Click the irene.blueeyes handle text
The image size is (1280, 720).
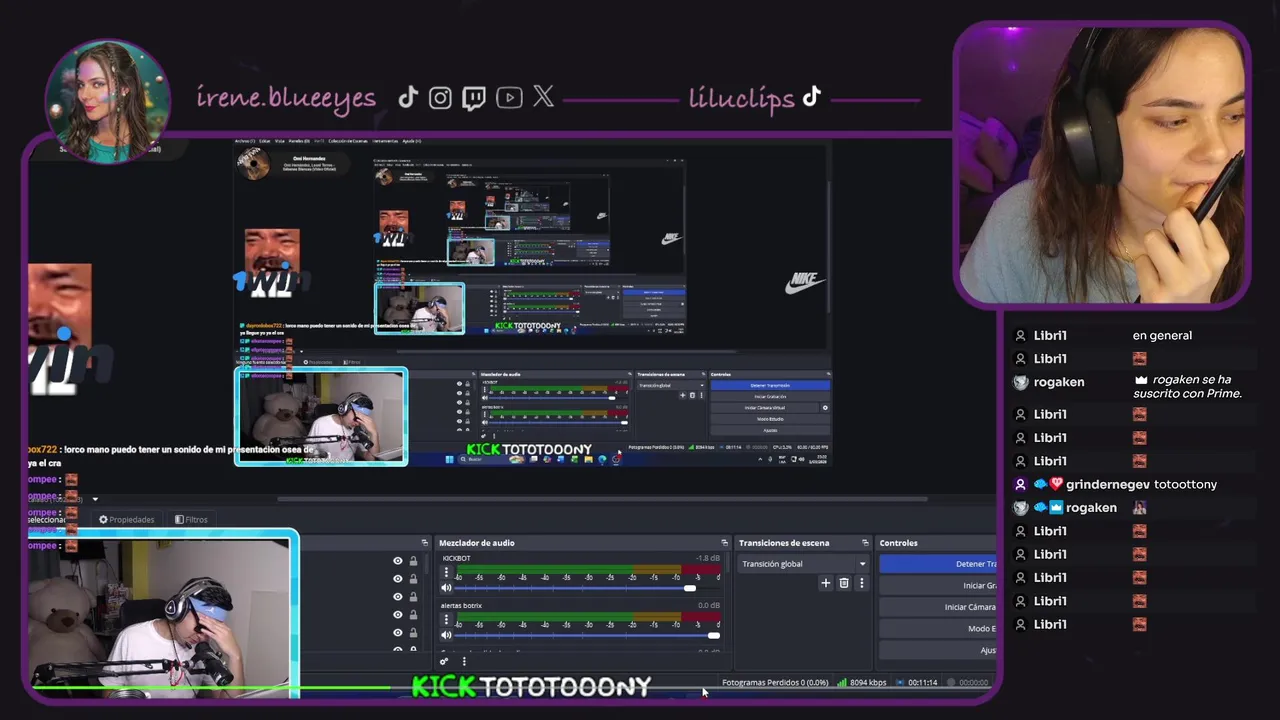click(x=286, y=98)
